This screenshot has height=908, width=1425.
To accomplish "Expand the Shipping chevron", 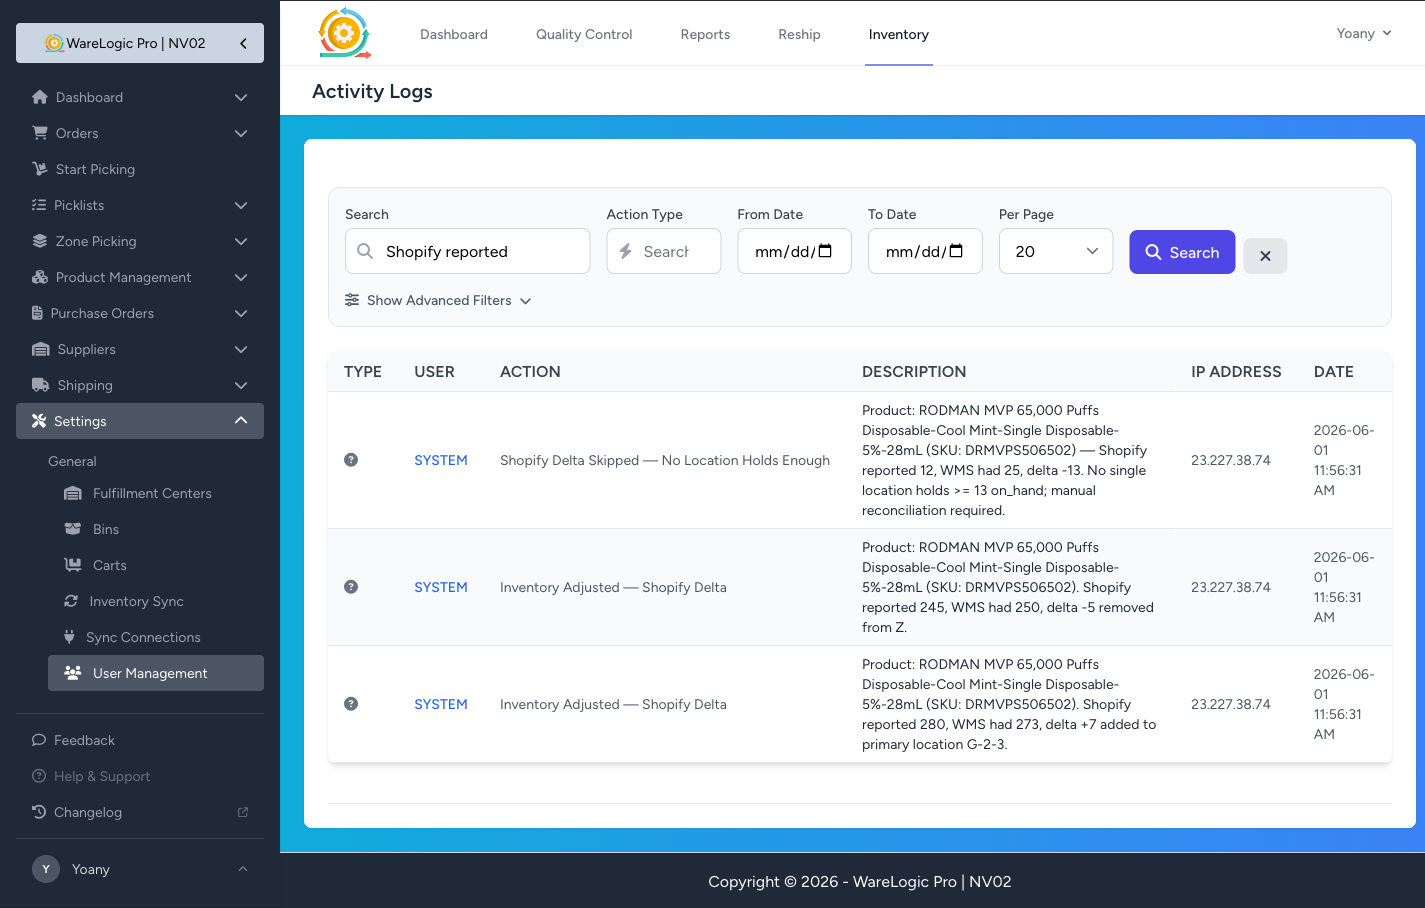I will 241,385.
